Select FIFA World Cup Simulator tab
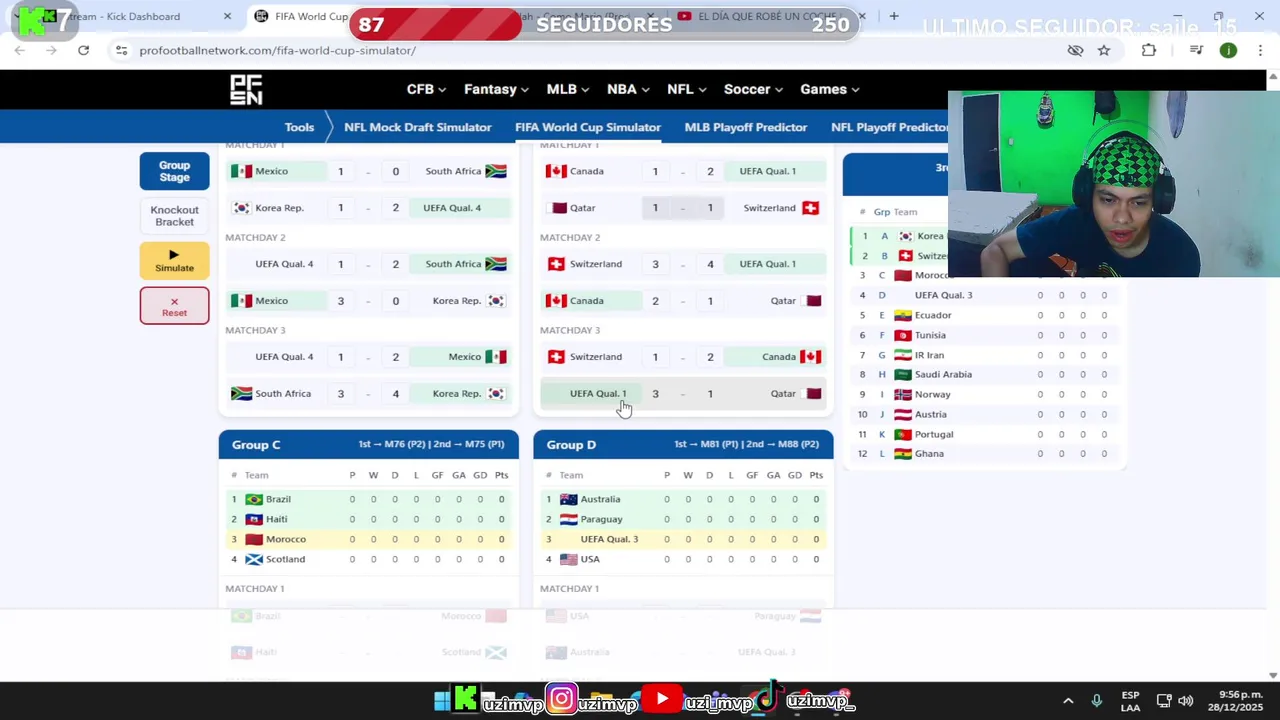Viewport: 1280px width, 720px height. pyautogui.click(x=588, y=127)
